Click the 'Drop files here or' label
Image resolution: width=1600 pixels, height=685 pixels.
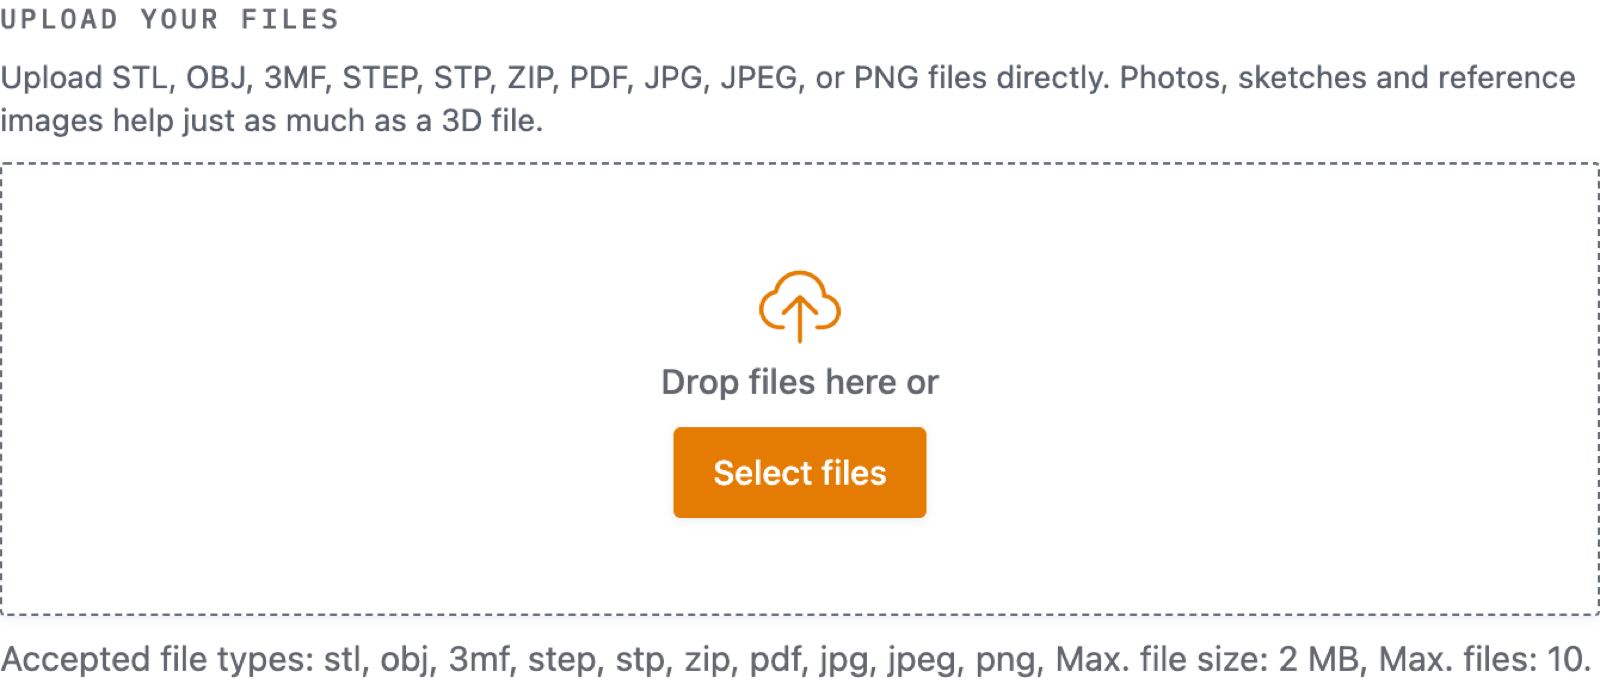point(800,382)
